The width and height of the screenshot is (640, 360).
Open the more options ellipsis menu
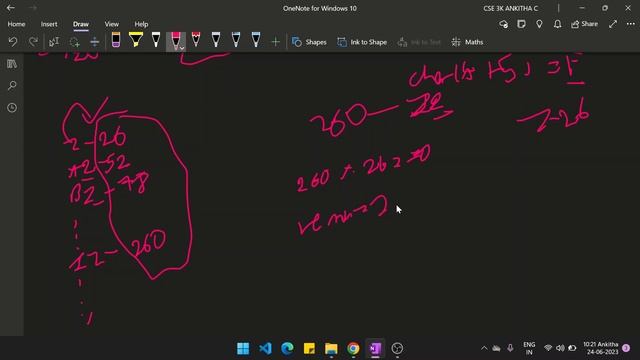click(631, 24)
